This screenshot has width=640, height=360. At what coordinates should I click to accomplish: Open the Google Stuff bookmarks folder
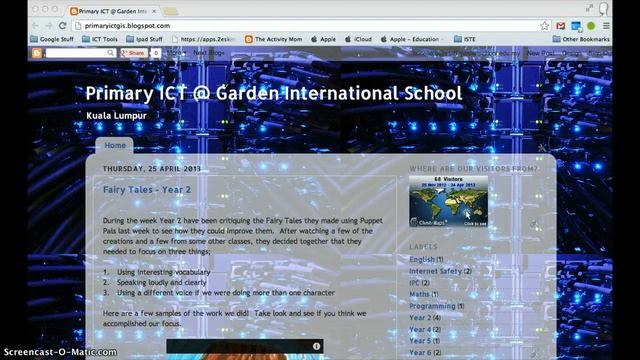[52, 39]
